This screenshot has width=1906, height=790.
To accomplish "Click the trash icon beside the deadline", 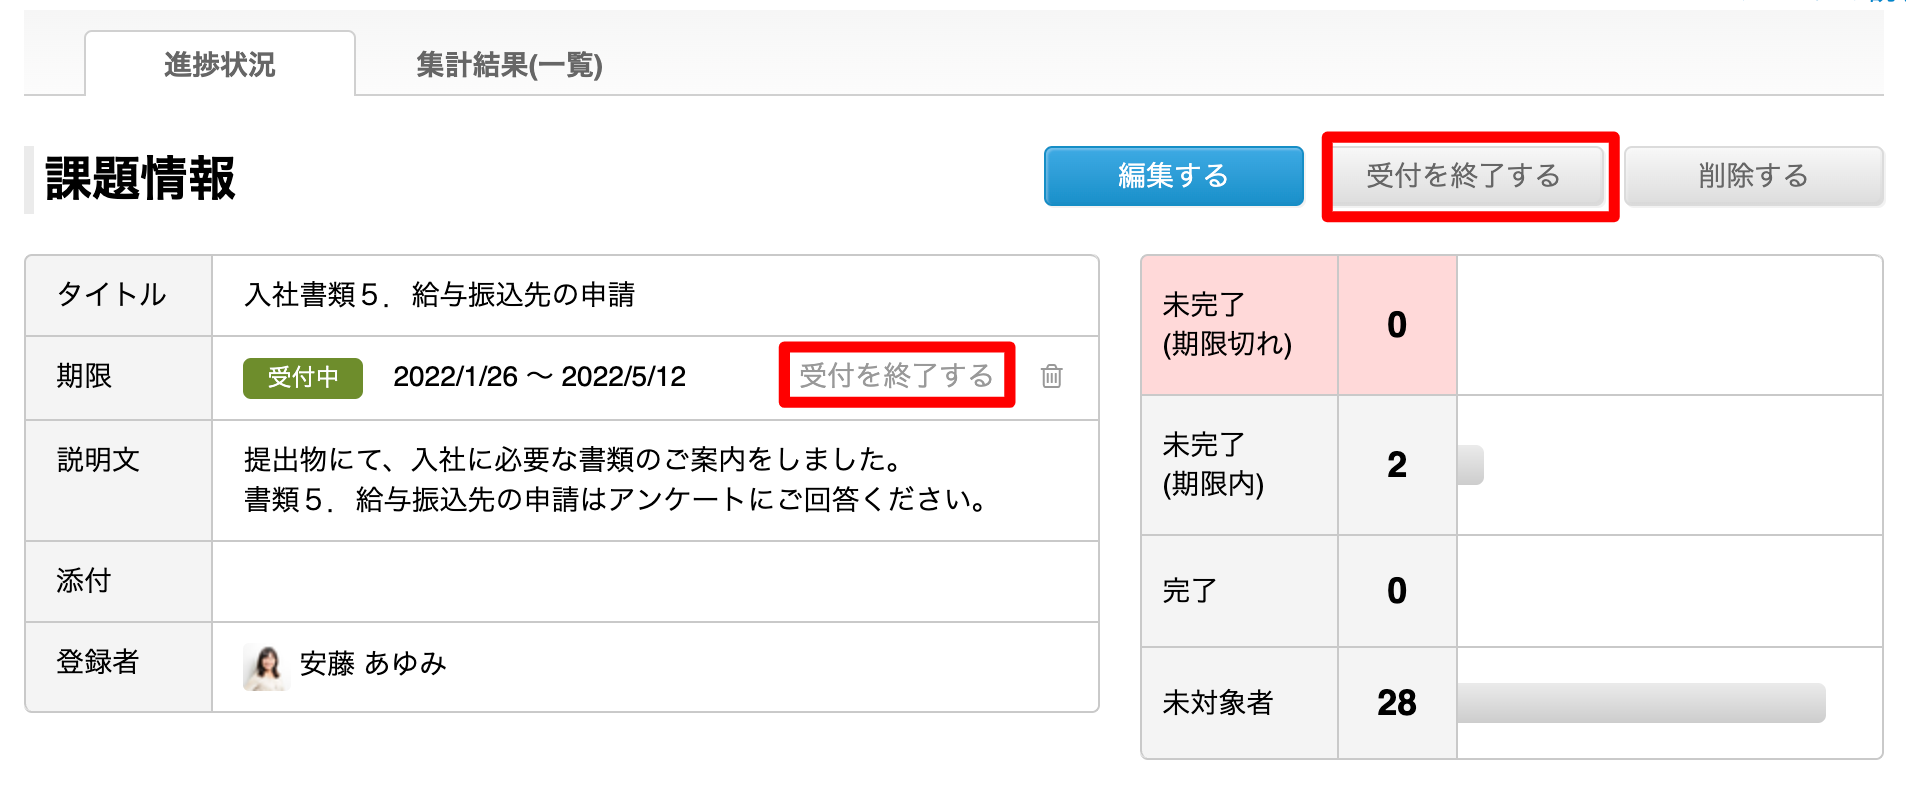I will click(1051, 376).
